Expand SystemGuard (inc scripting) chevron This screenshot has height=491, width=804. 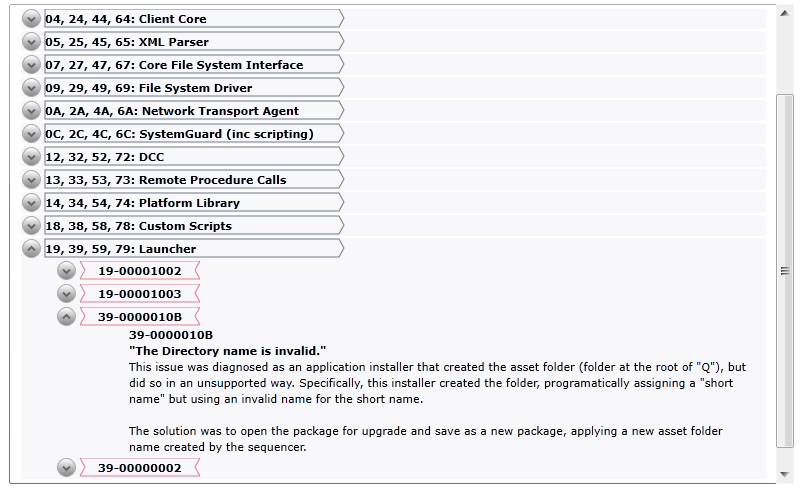pos(31,134)
